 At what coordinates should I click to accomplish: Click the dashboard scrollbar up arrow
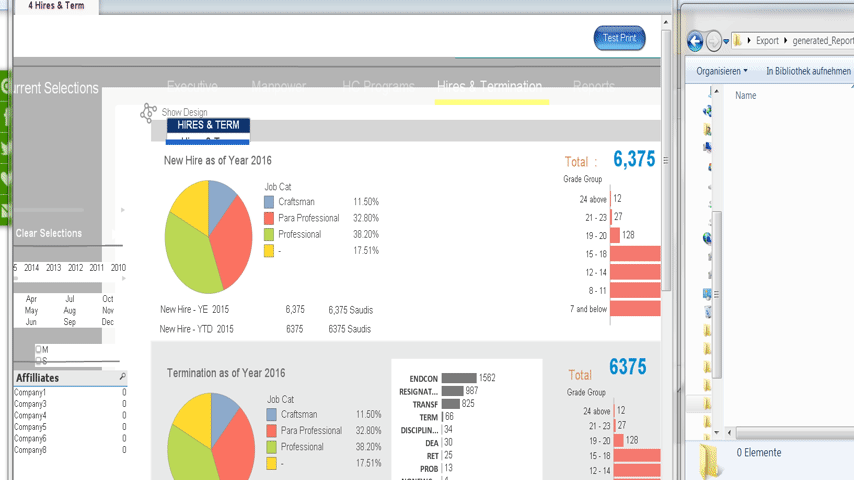pyautogui.click(x=666, y=22)
